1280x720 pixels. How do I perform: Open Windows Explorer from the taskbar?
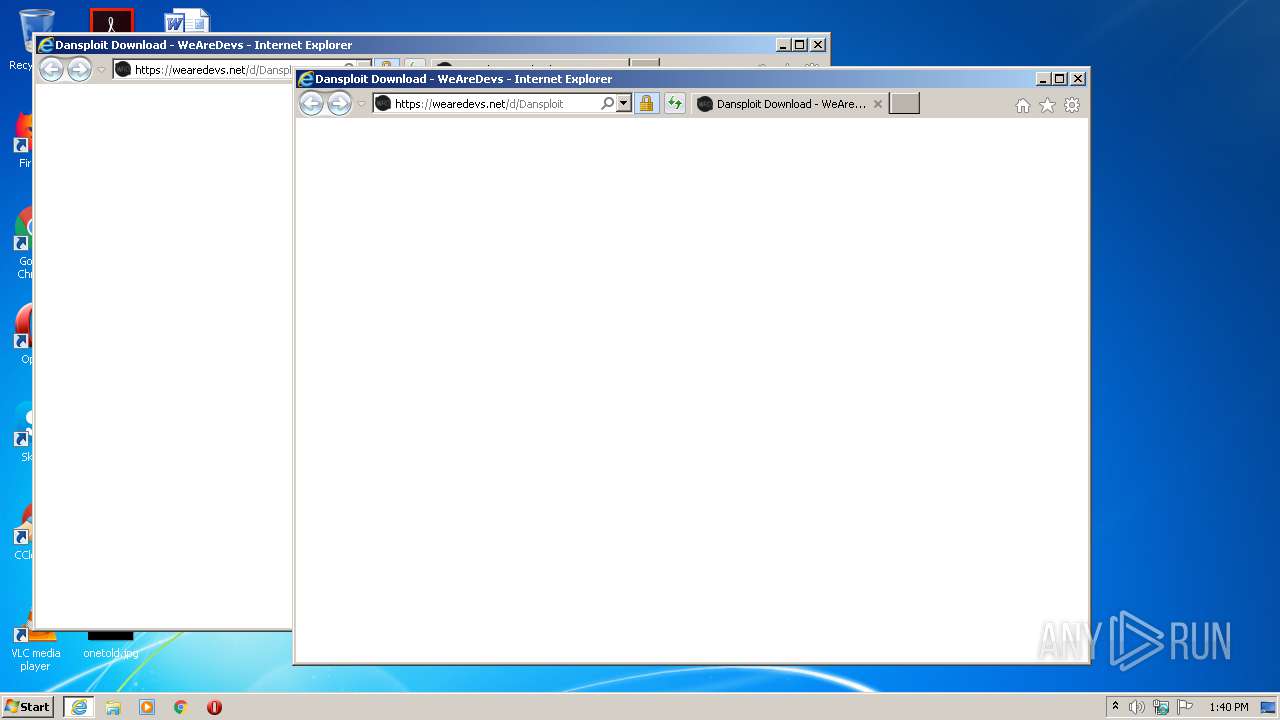click(x=113, y=707)
